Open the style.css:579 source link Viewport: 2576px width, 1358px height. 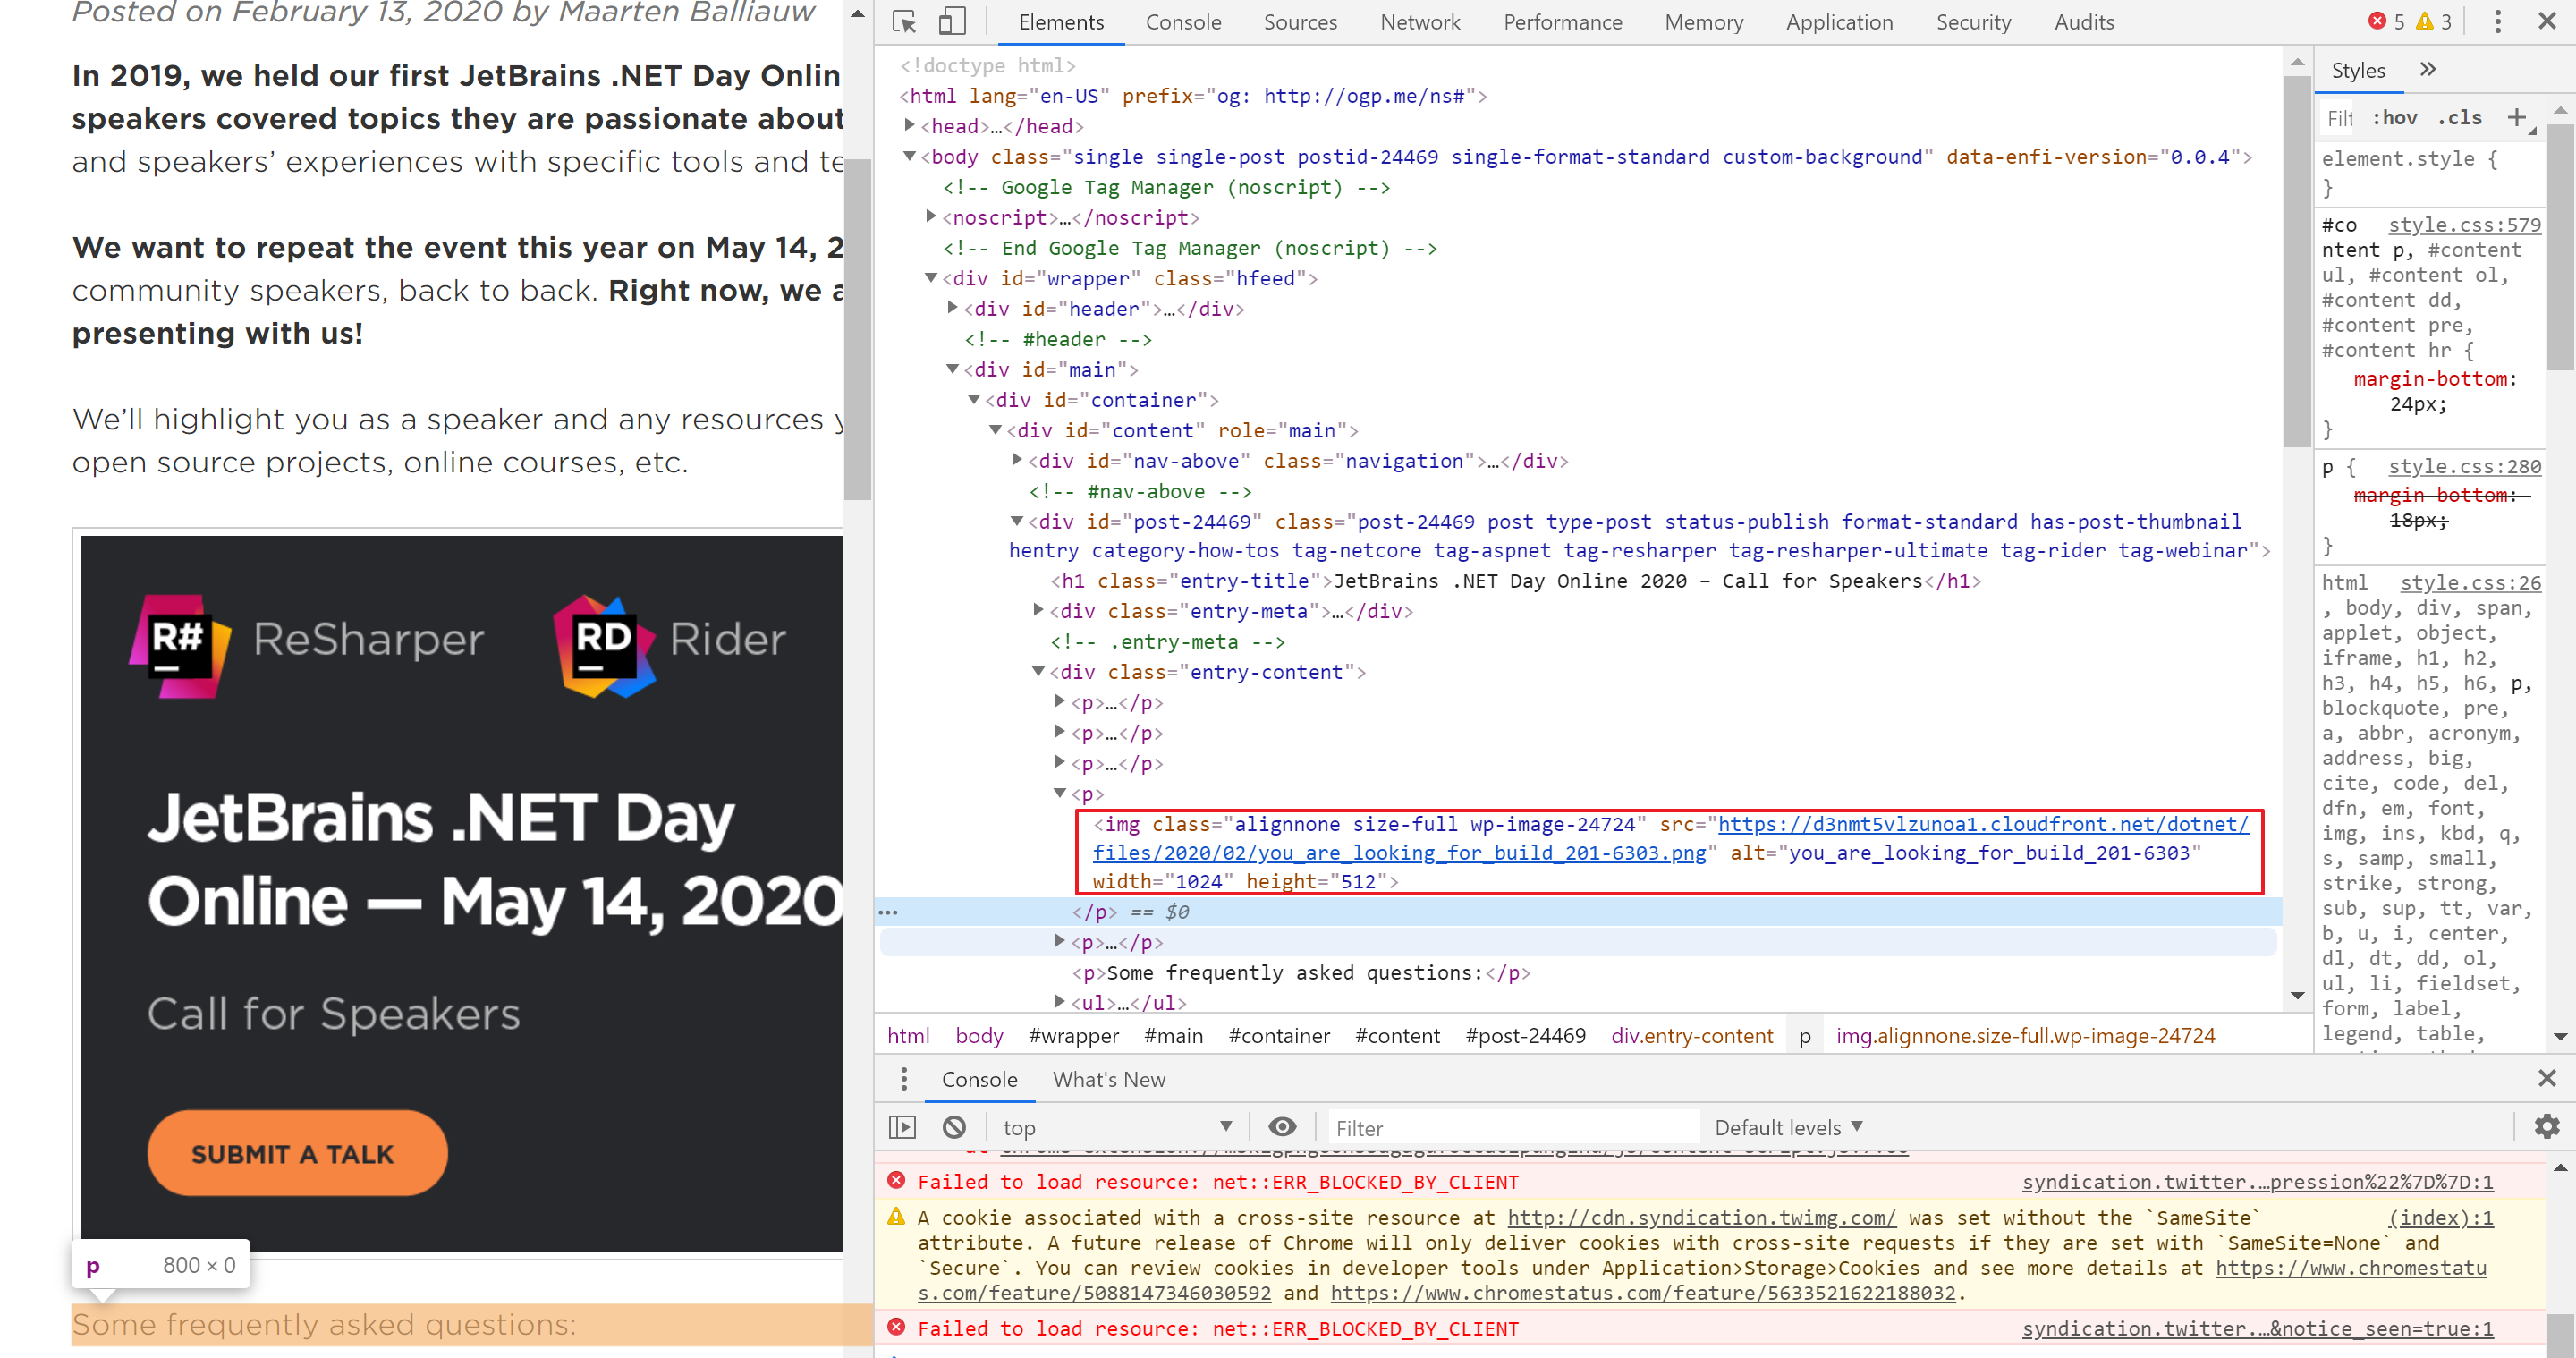point(2463,225)
